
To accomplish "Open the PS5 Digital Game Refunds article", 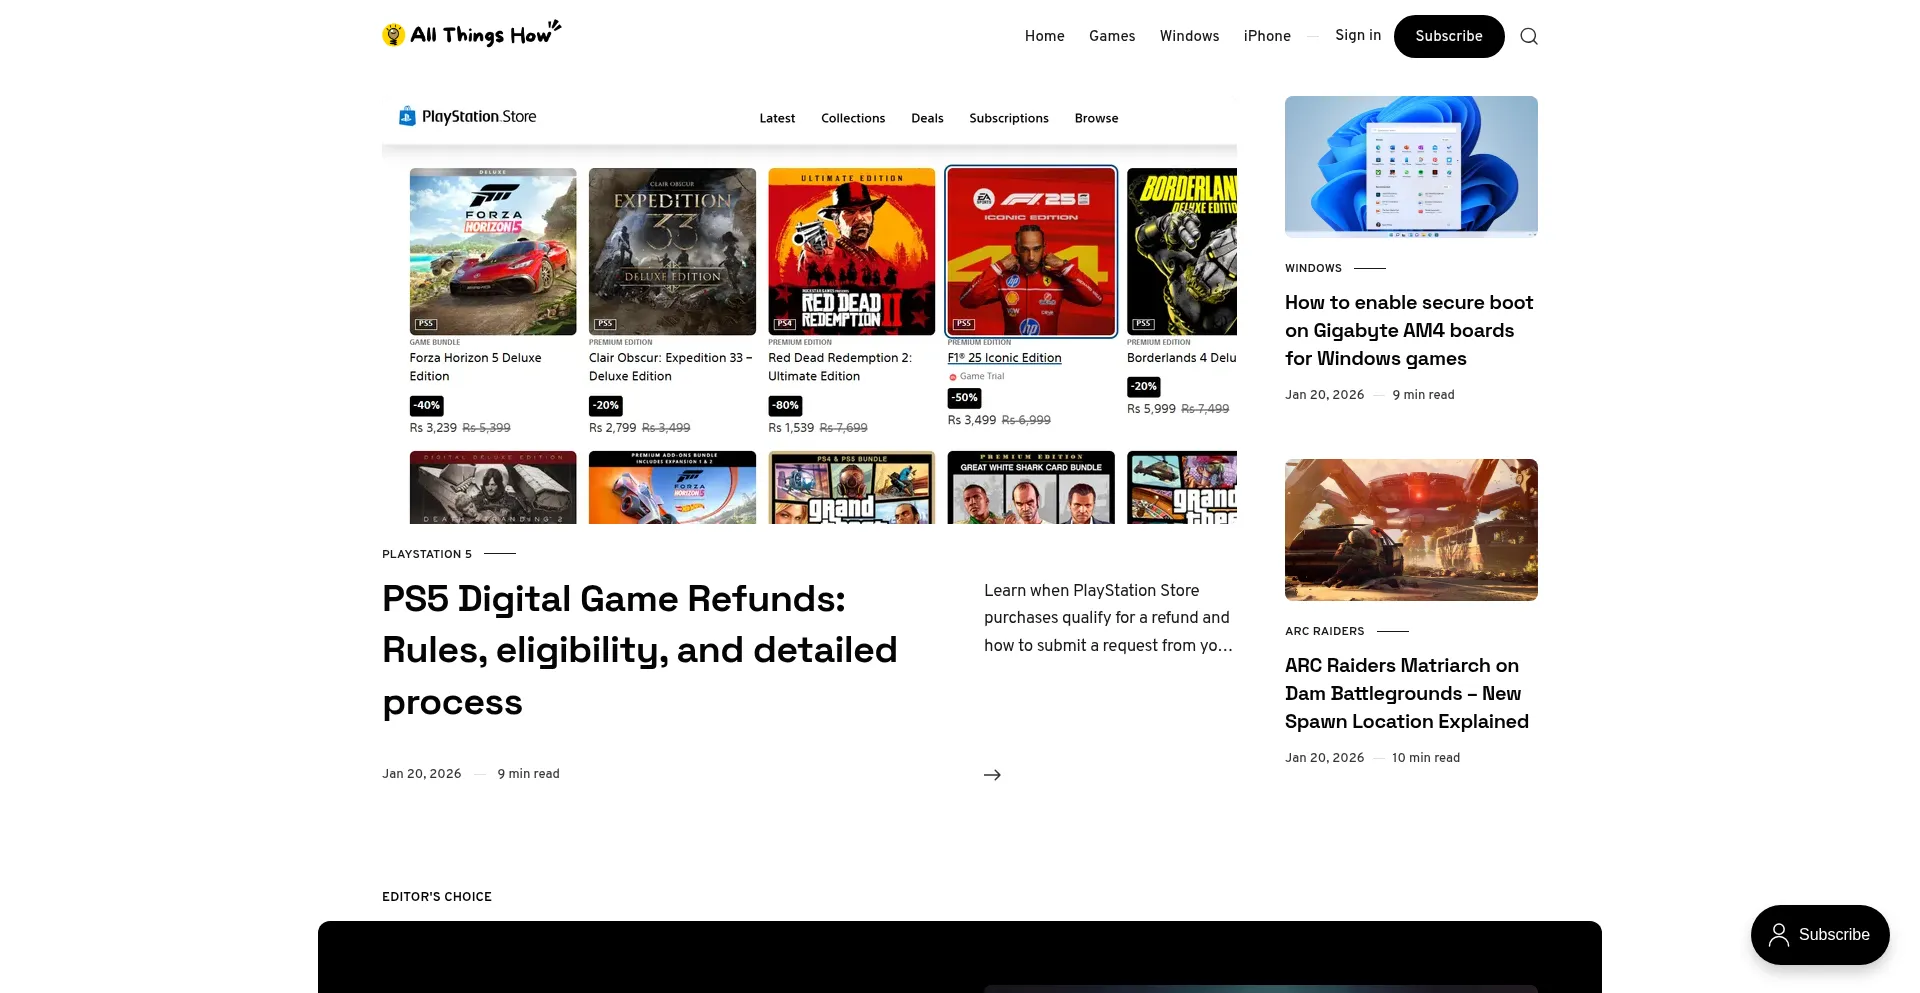I will tap(639, 650).
